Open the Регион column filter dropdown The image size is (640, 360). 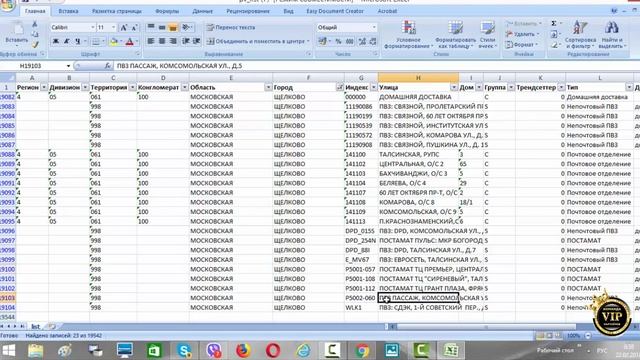point(44,87)
